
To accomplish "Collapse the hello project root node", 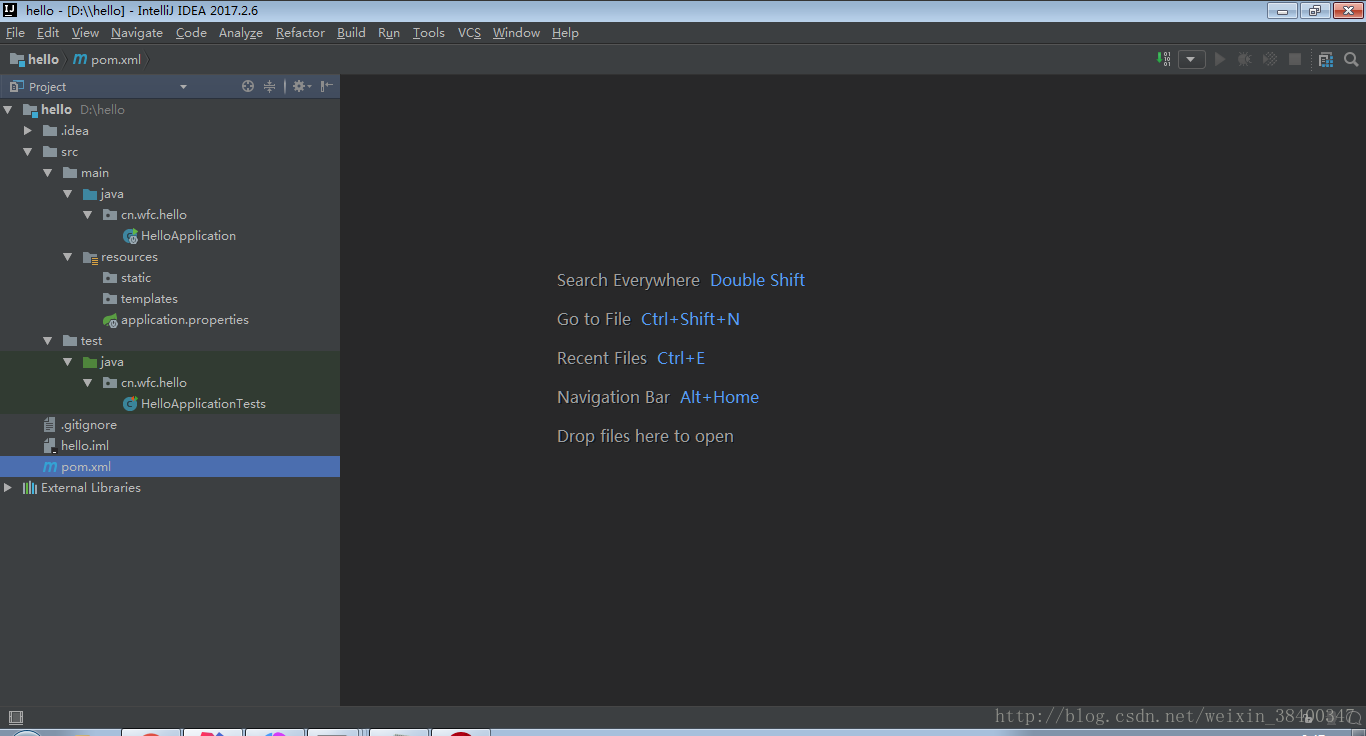I will point(8,110).
